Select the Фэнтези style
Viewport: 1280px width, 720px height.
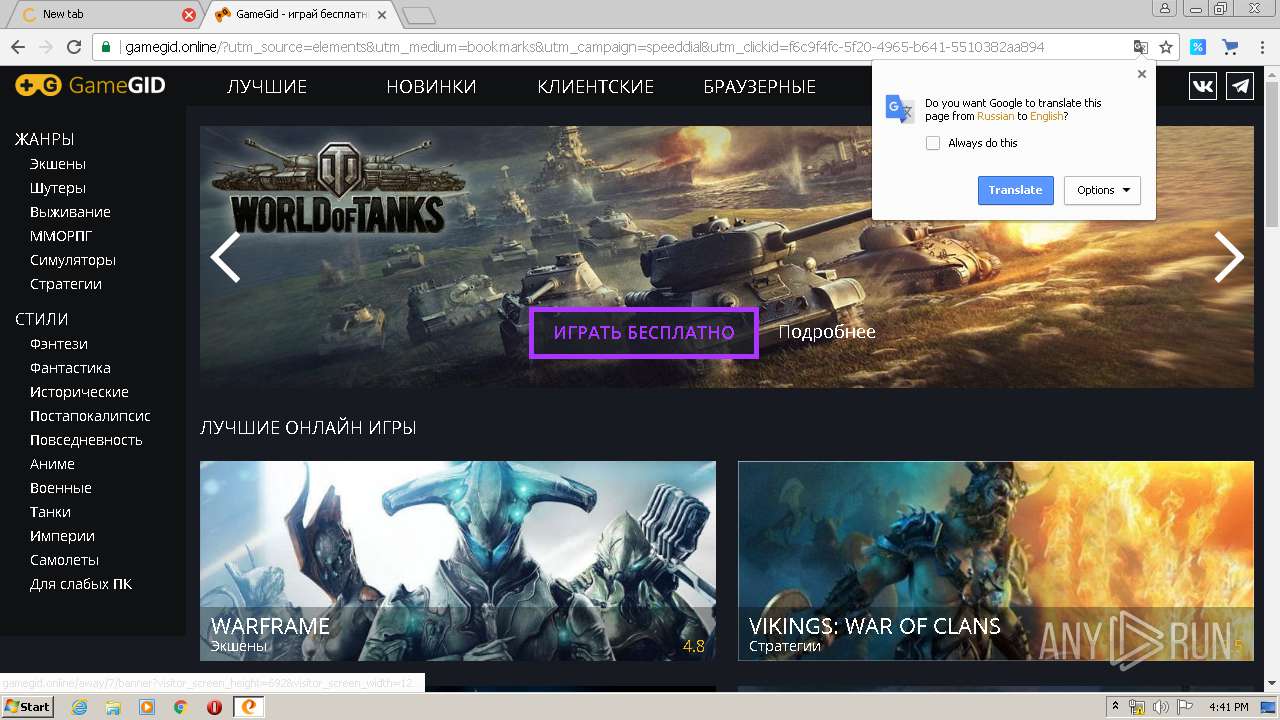click(x=59, y=344)
